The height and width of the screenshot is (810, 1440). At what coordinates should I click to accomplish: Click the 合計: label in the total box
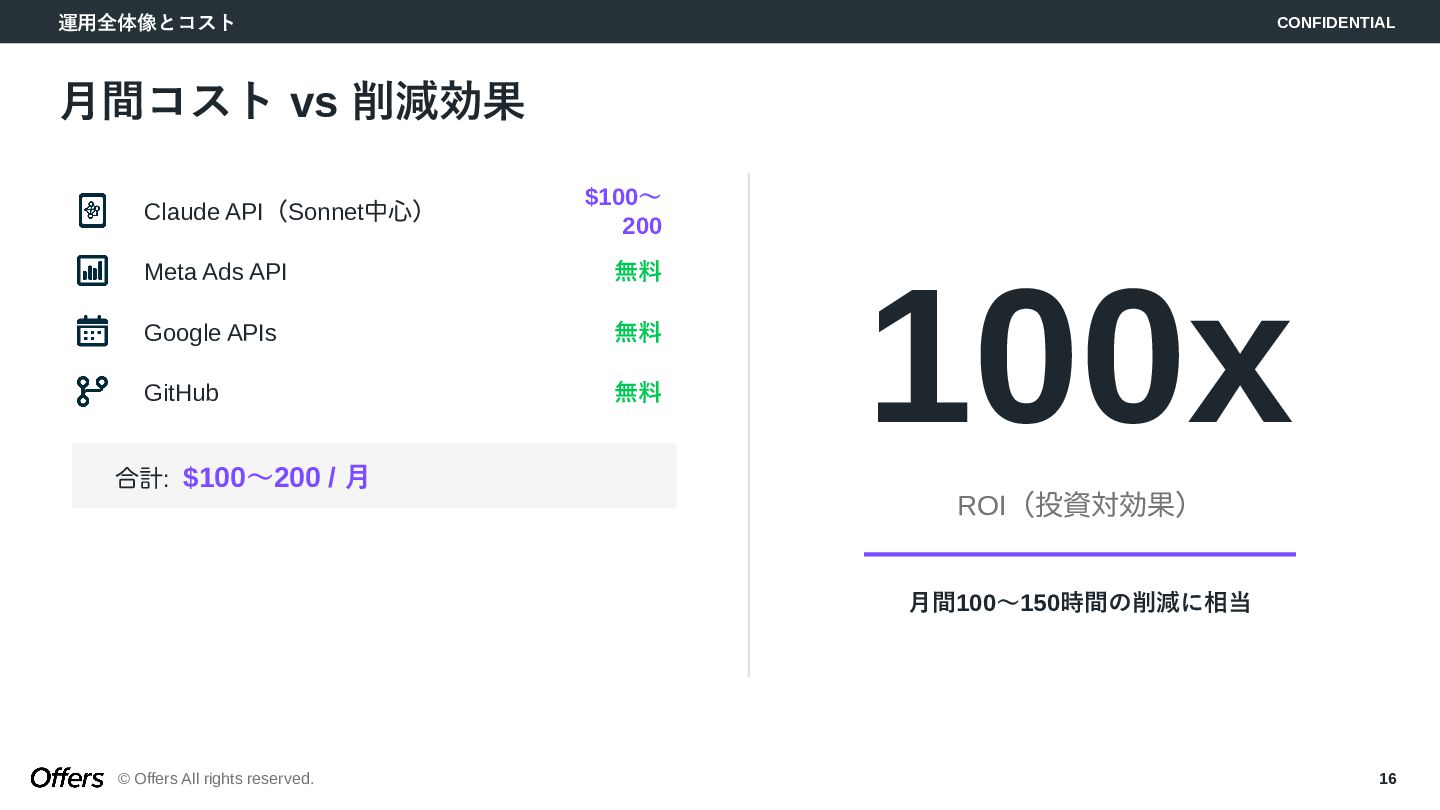(x=142, y=478)
